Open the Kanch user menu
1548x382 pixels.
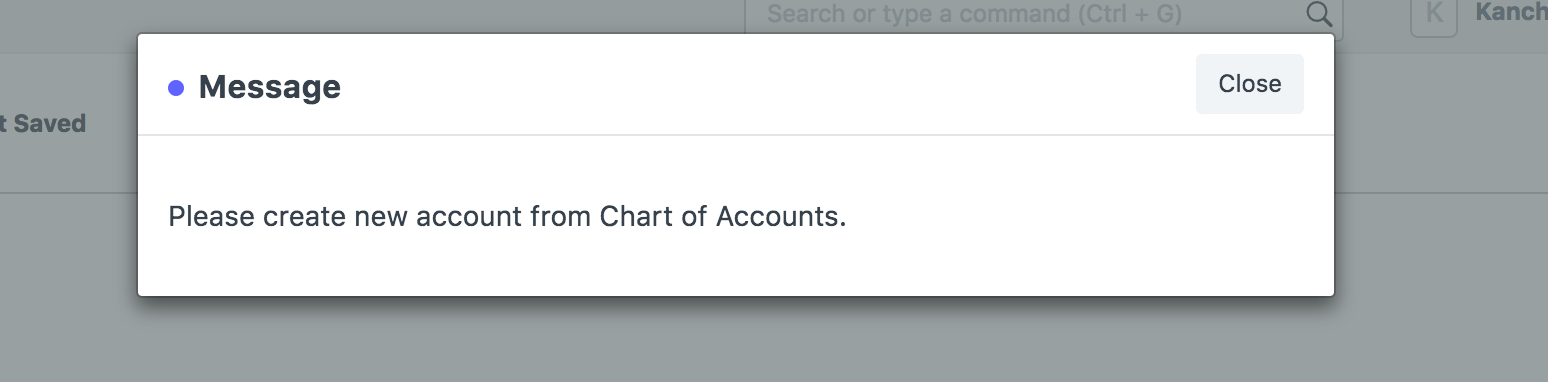pos(1511,14)
